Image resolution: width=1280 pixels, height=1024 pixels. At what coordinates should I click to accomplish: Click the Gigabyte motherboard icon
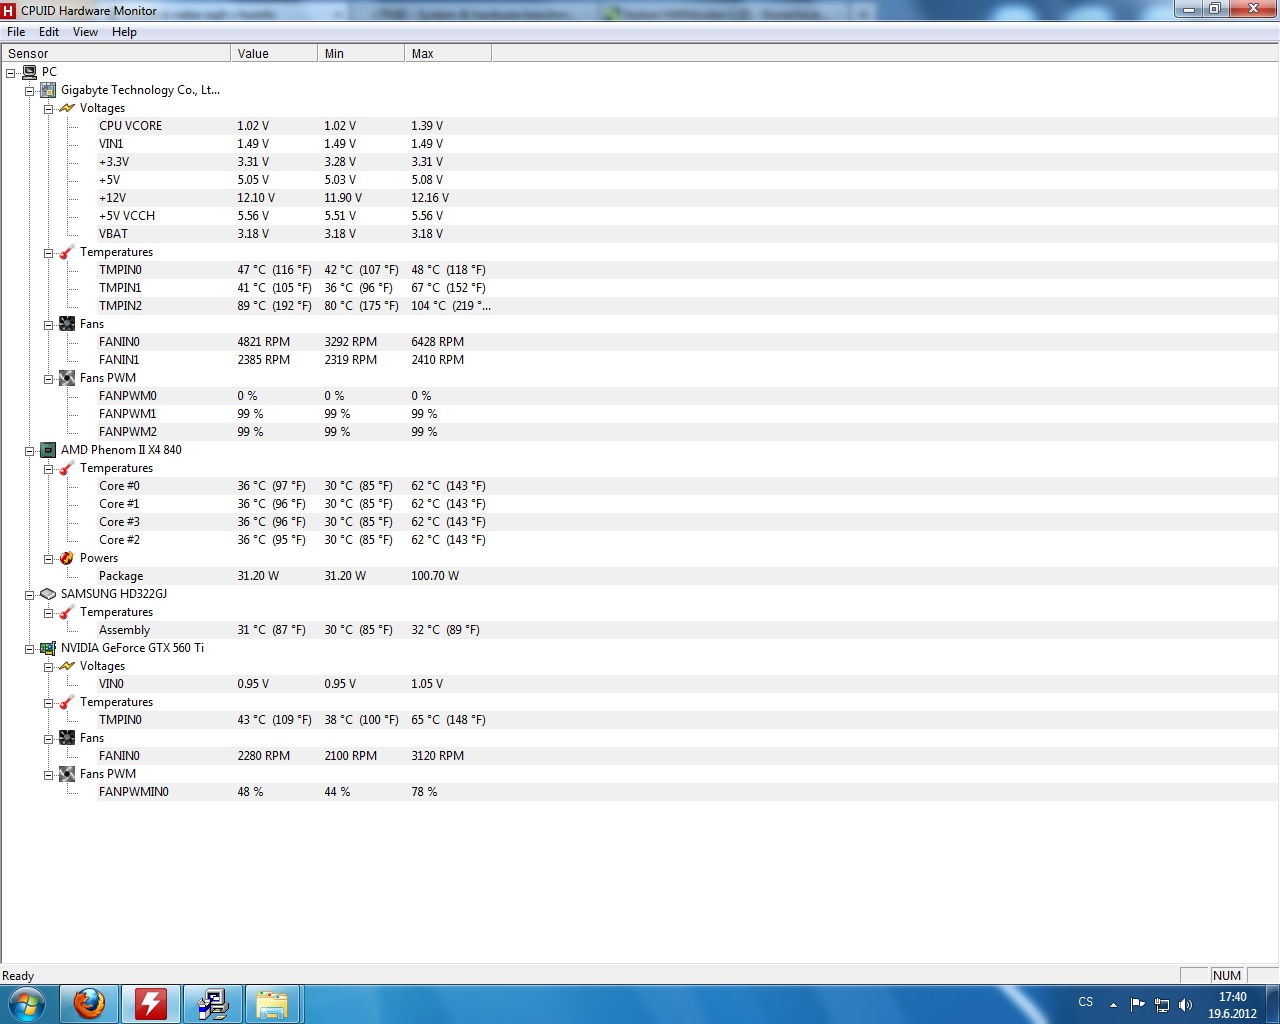(x=48, y=90)
